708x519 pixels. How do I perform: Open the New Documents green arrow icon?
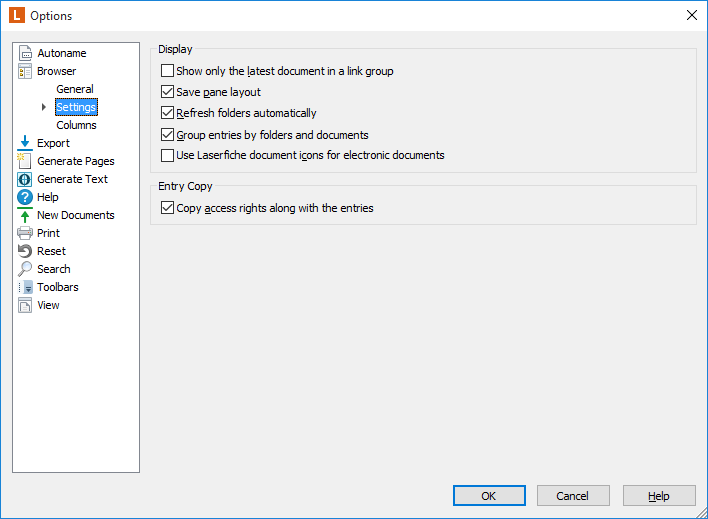tap(25, 215)
